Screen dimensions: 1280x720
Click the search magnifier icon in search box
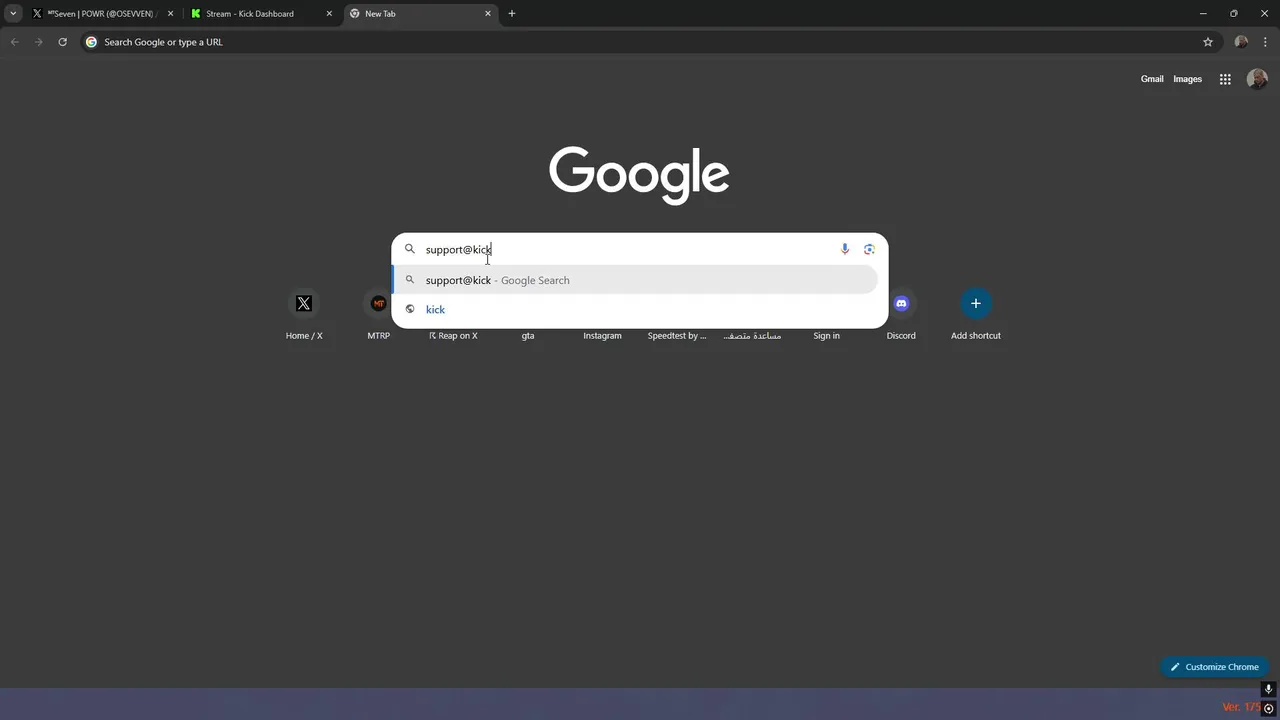(409, 249)
